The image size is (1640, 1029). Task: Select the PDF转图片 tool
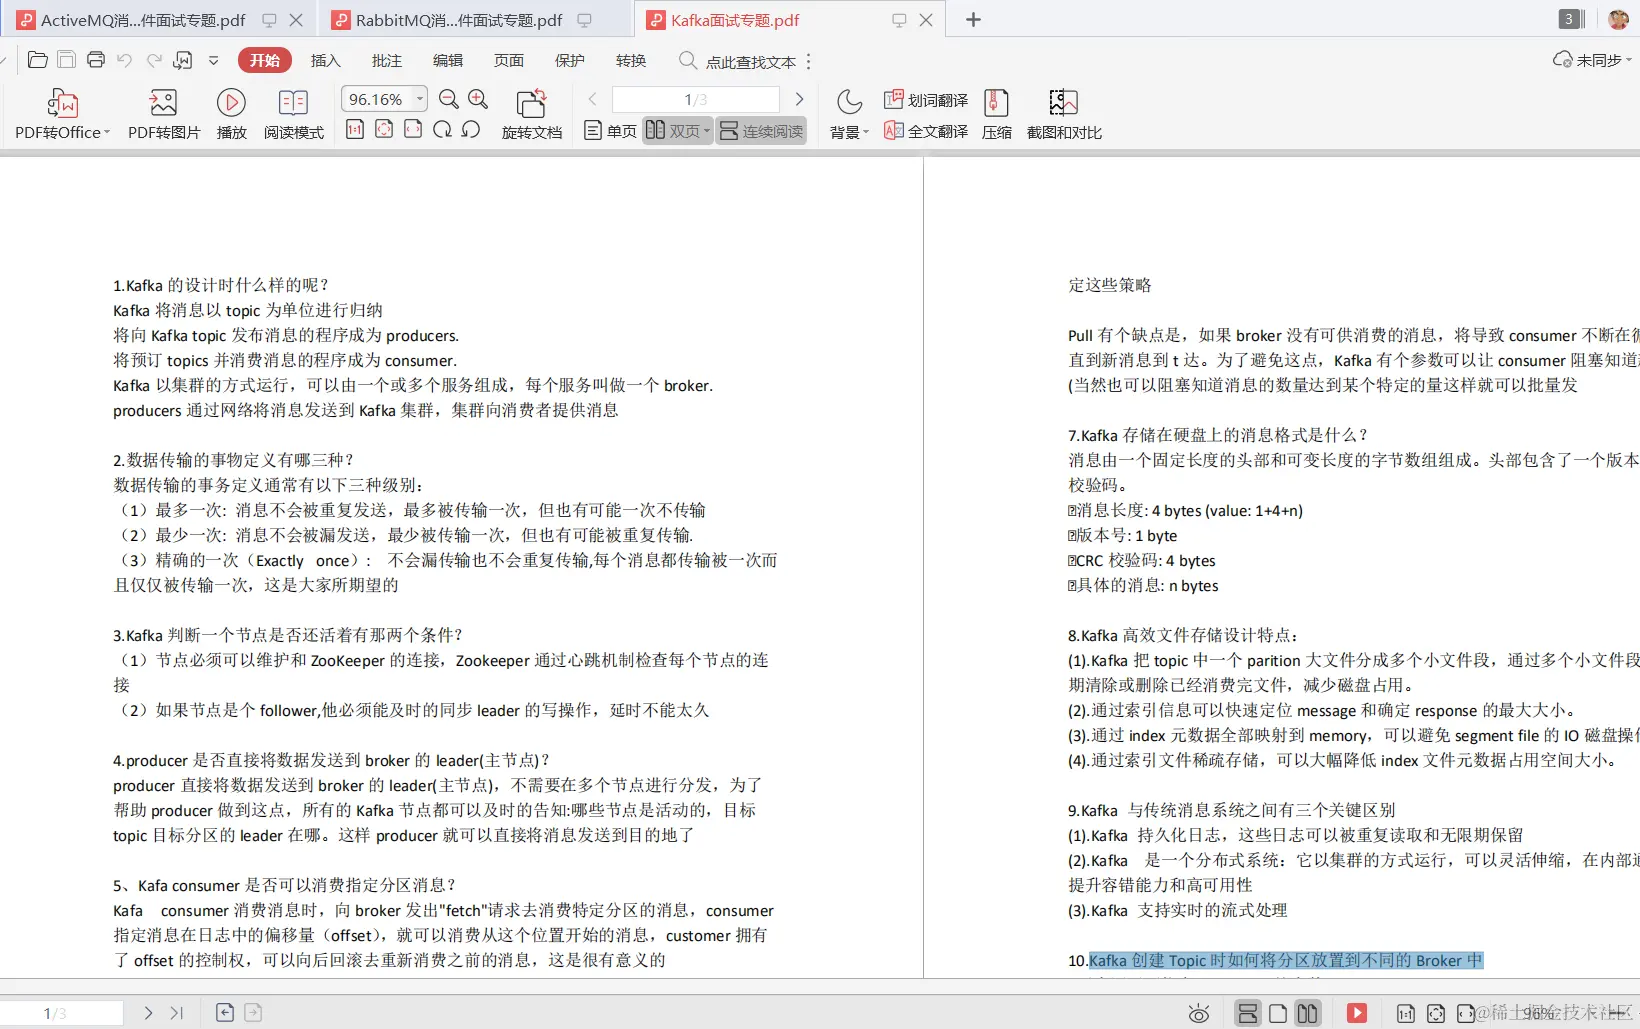click(163, 113)
